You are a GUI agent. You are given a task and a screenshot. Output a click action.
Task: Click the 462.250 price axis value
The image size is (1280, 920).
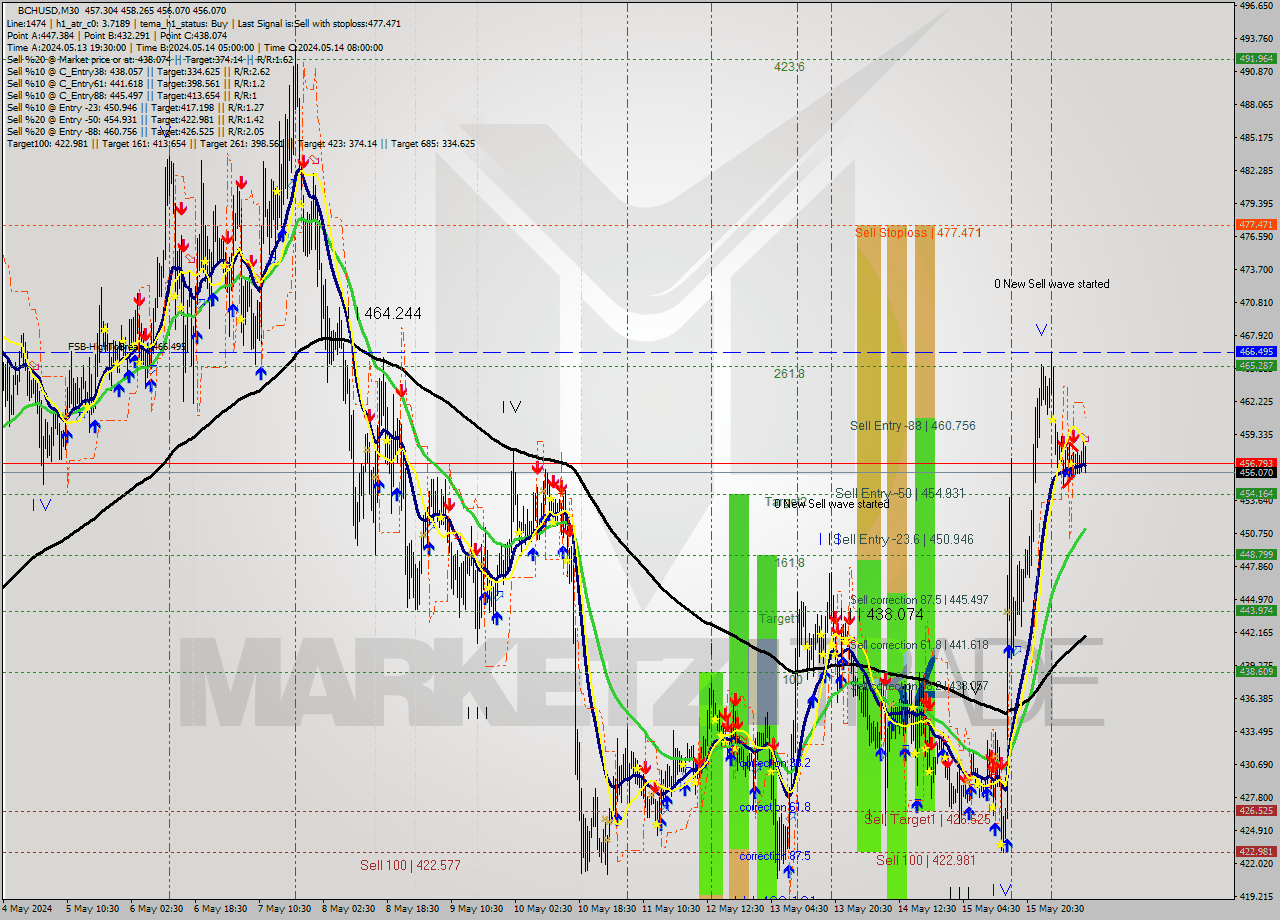point(1256,402)
